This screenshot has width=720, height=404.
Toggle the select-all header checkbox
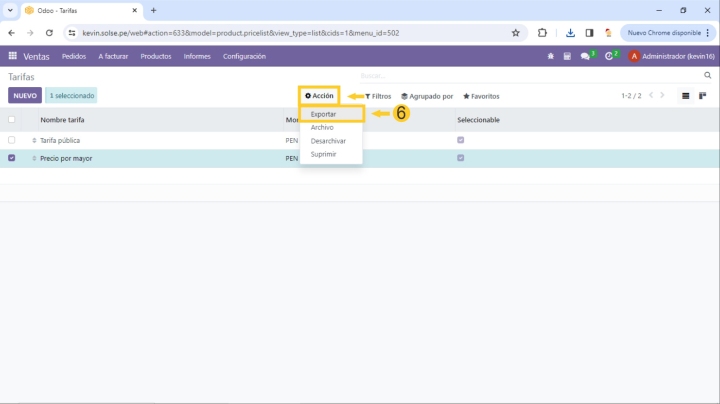[x=12, y=119]
